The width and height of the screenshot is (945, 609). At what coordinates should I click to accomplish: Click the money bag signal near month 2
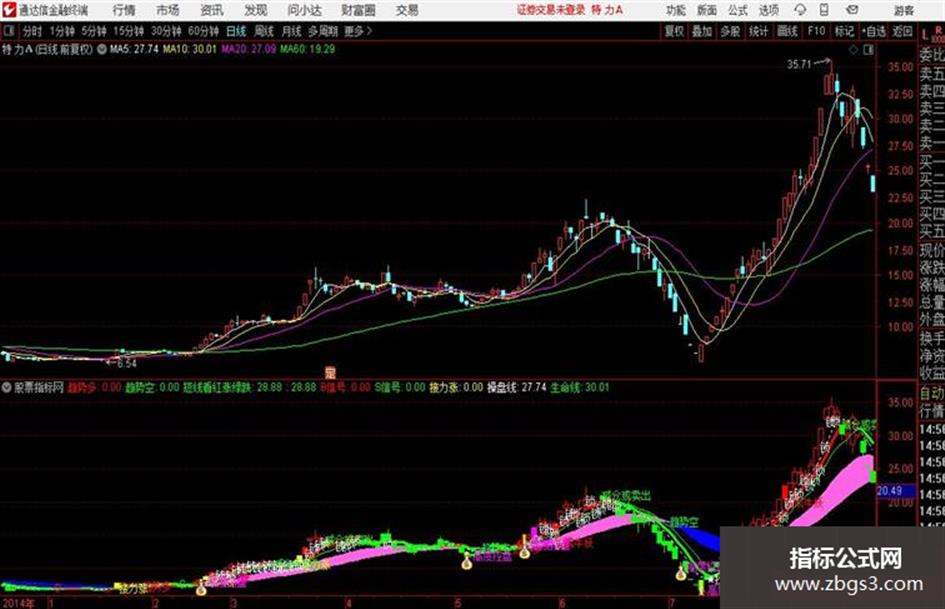(201, 589)
